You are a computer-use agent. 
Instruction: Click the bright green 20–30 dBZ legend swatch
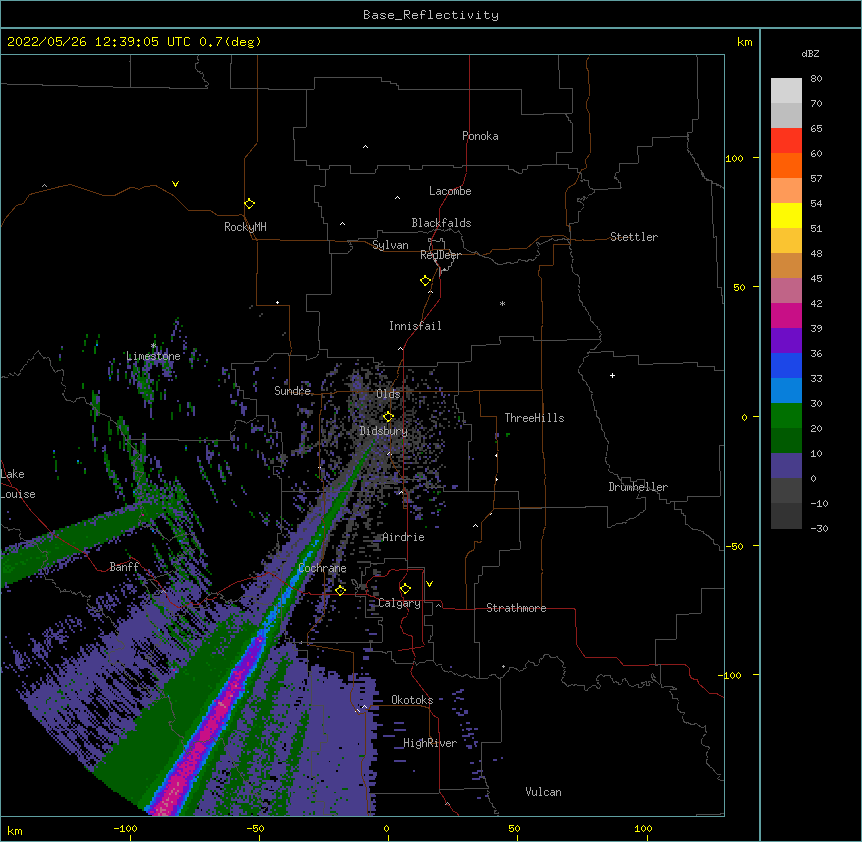786,416
